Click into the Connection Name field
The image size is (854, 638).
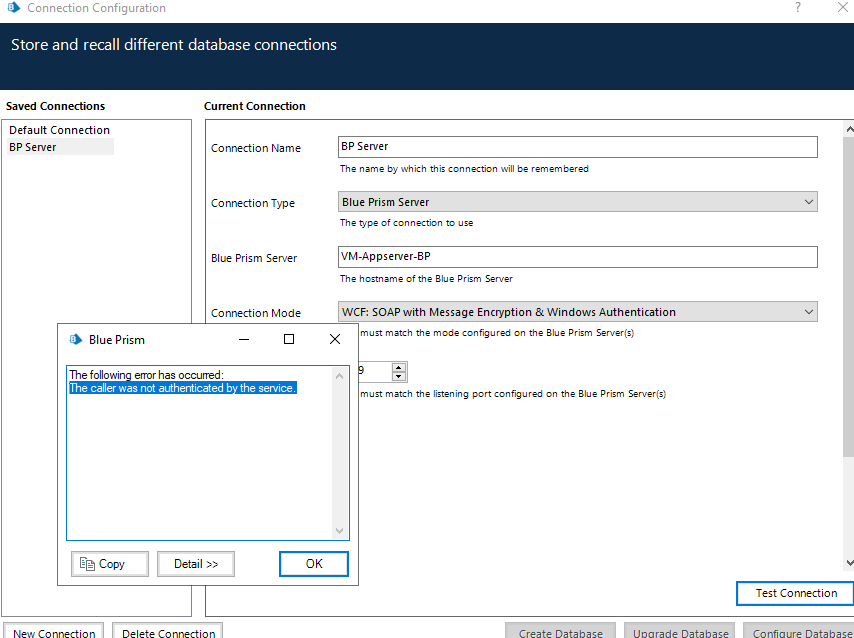(578, 147)
